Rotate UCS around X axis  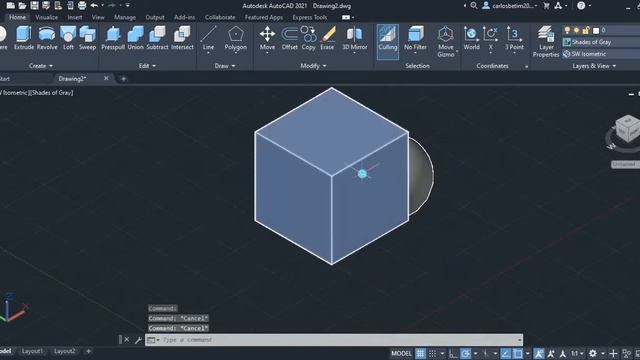pos(490,39)
